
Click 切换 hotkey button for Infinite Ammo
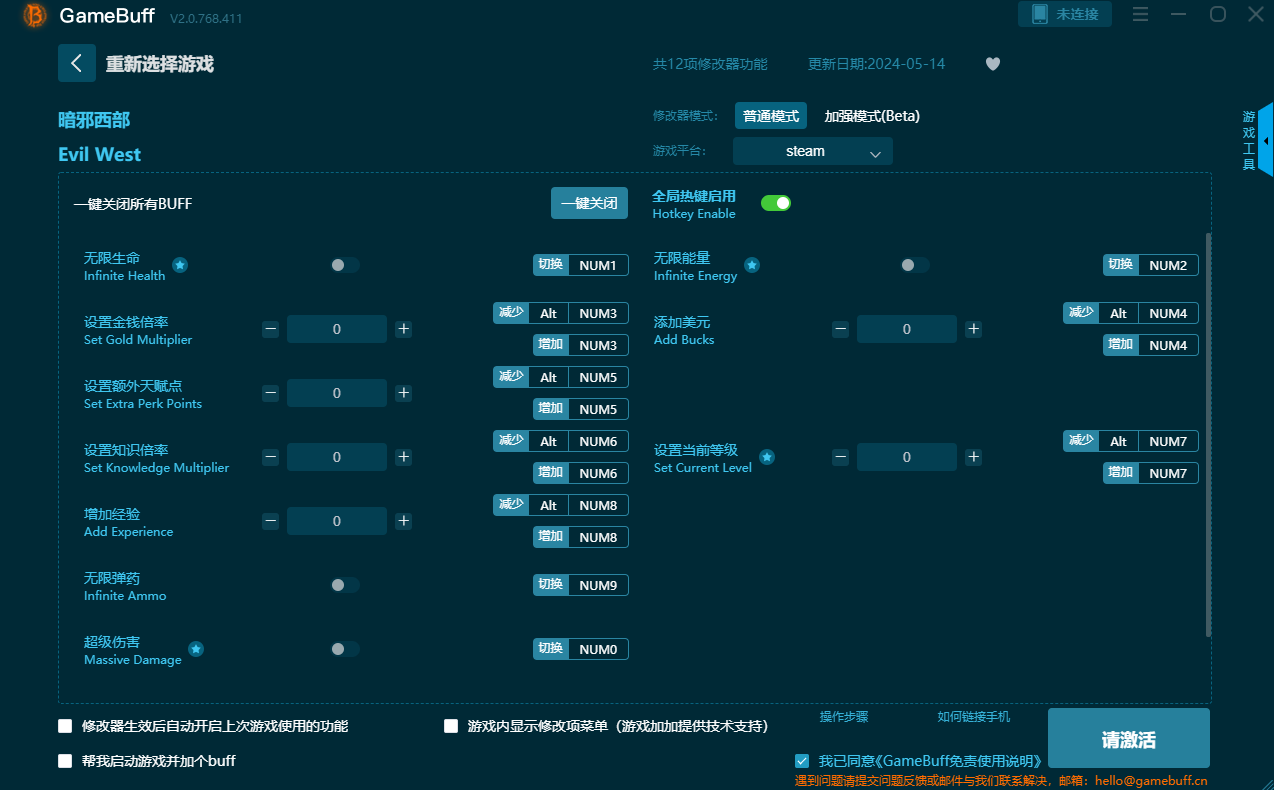551,585
